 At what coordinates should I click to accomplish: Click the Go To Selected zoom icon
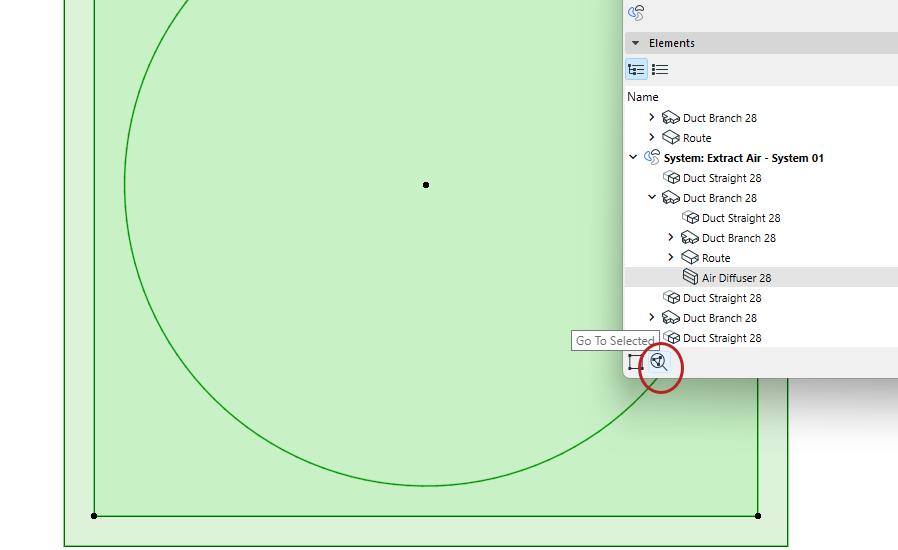point(659,362)
